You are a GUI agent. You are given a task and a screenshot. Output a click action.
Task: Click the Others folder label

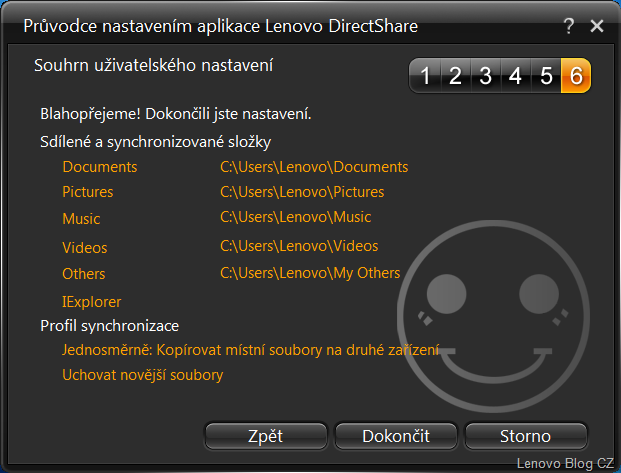pyautogui.click(x=84, y=273)
